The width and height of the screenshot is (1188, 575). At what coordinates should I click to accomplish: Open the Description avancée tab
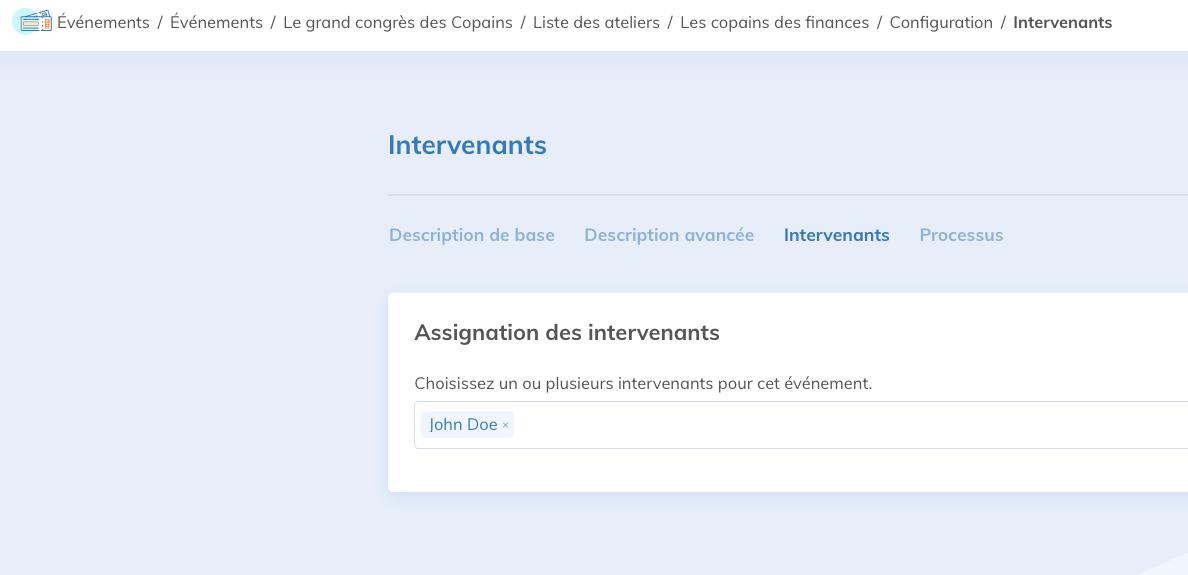pyautogui.click(x=669, y=235)
